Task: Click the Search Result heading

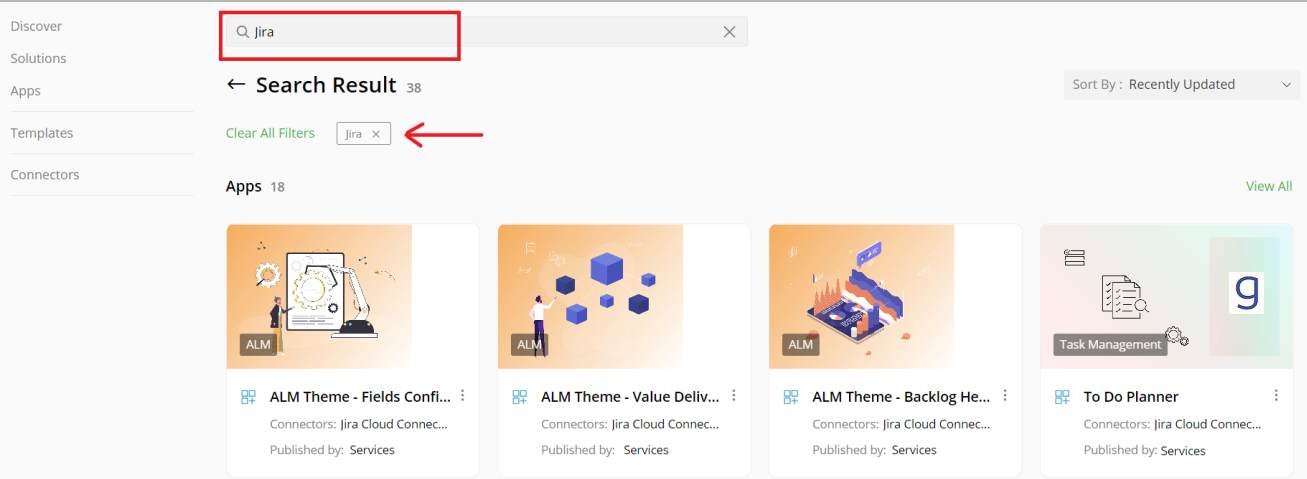Action: (326, 85)
